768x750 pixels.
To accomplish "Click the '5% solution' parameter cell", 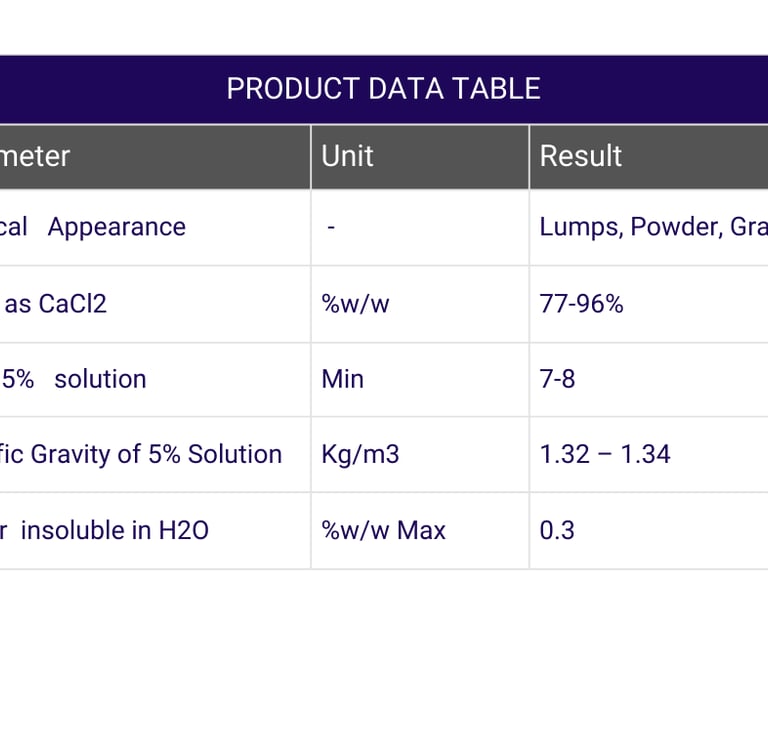I will (x=76, y=379).
